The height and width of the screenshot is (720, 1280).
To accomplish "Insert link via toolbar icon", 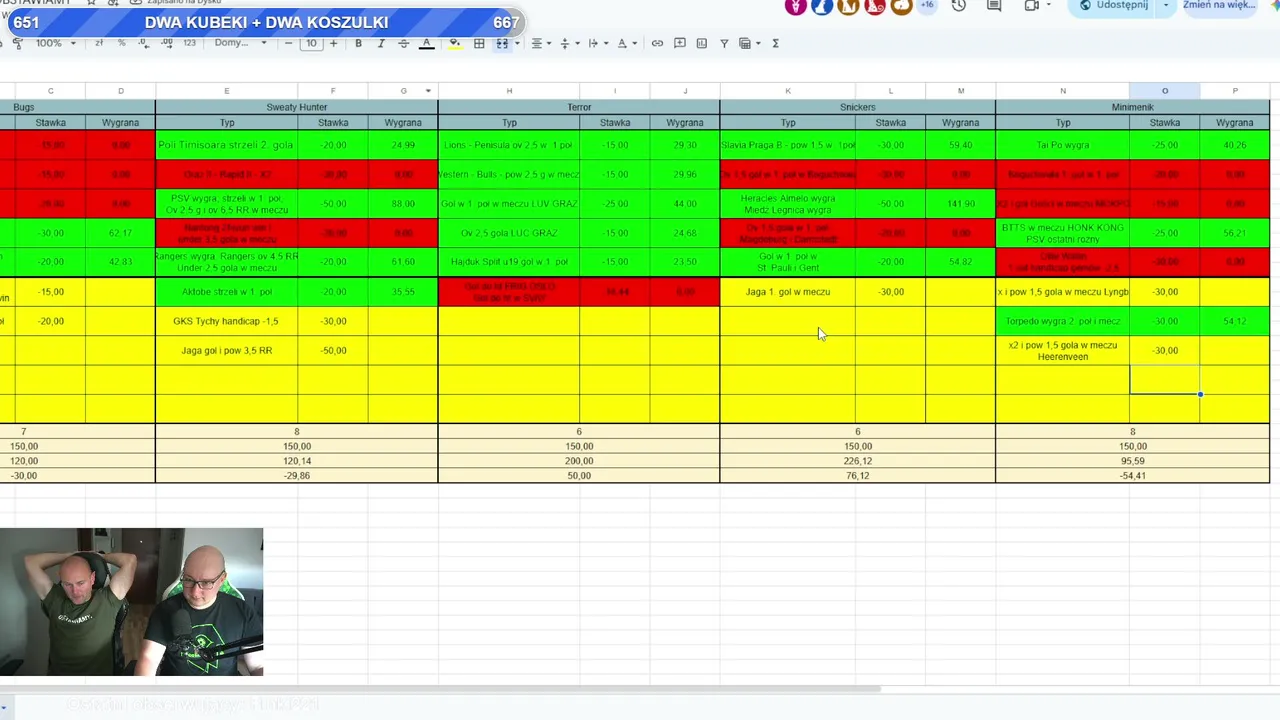I will point(657,43).
